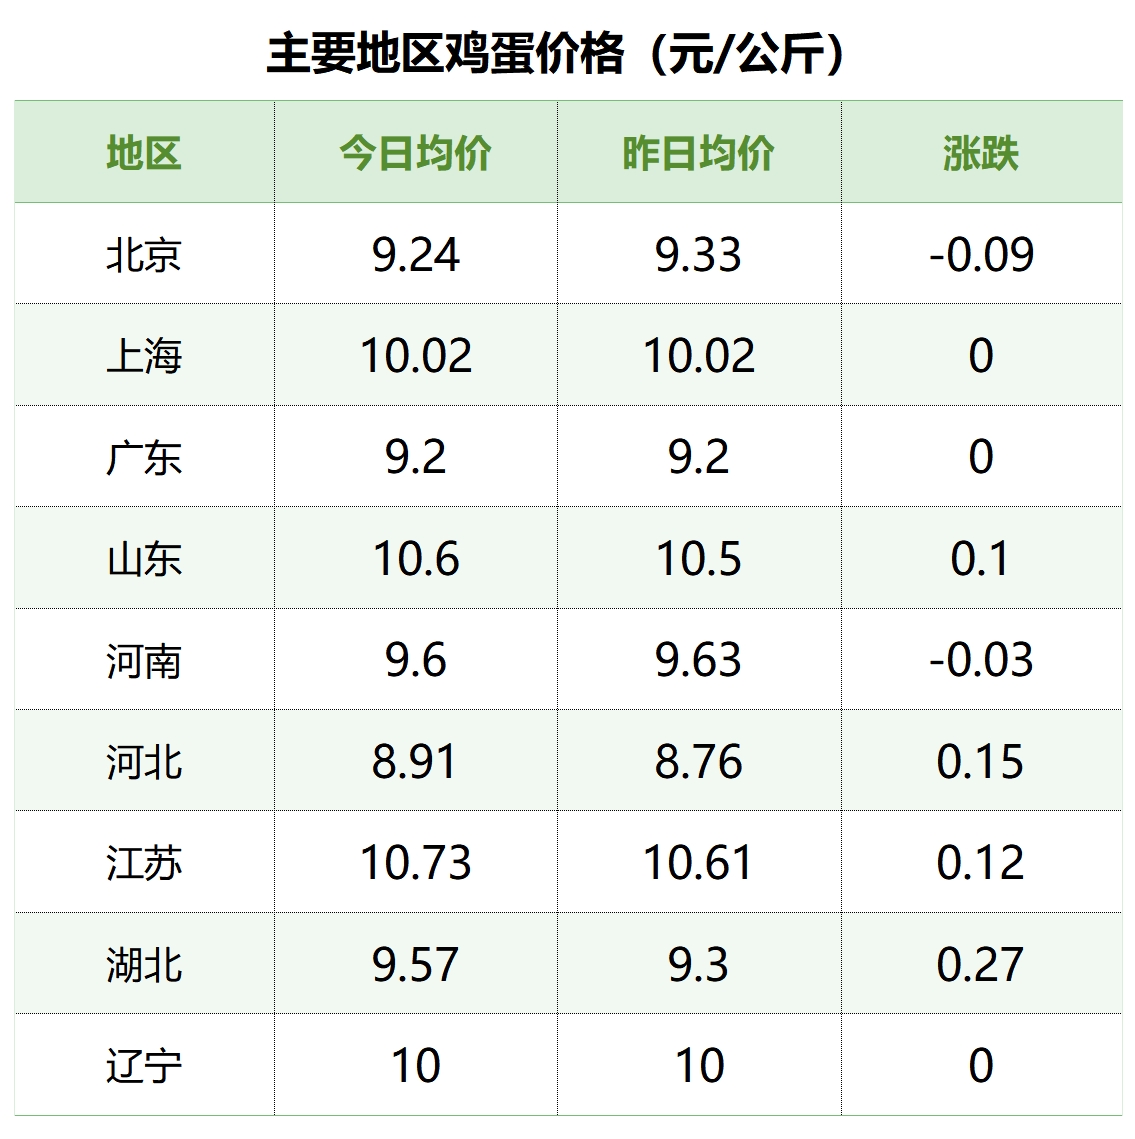The image size is (1135, 1139).
Task: Click Beijing's today price 9.24
Action: coord(416,255)
